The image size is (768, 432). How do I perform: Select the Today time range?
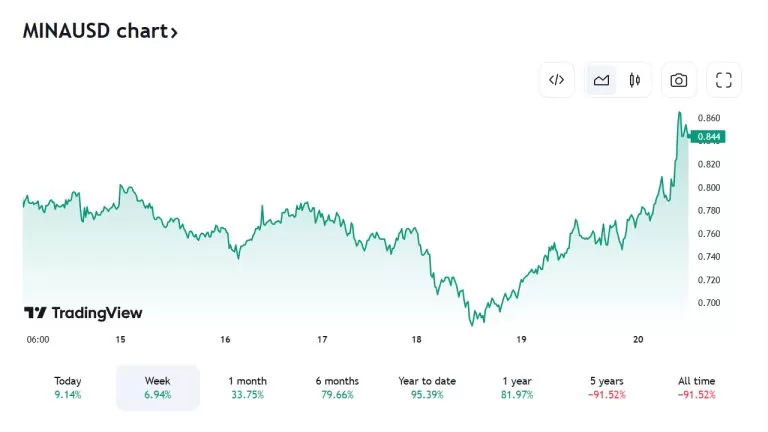(x=68, y=387)
